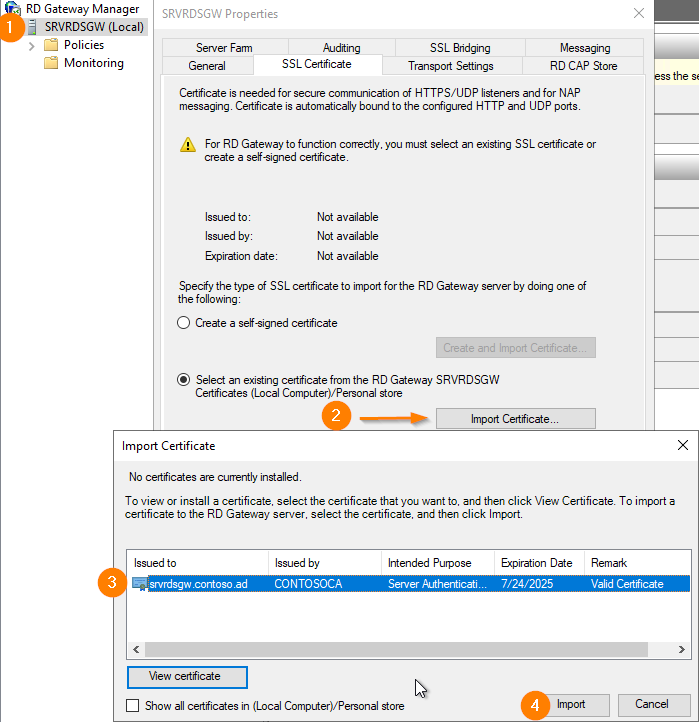699x722 pixels.
Task: Switch to the Transport Settings tab
Action: pyautogui.click(x=451, y=65)
